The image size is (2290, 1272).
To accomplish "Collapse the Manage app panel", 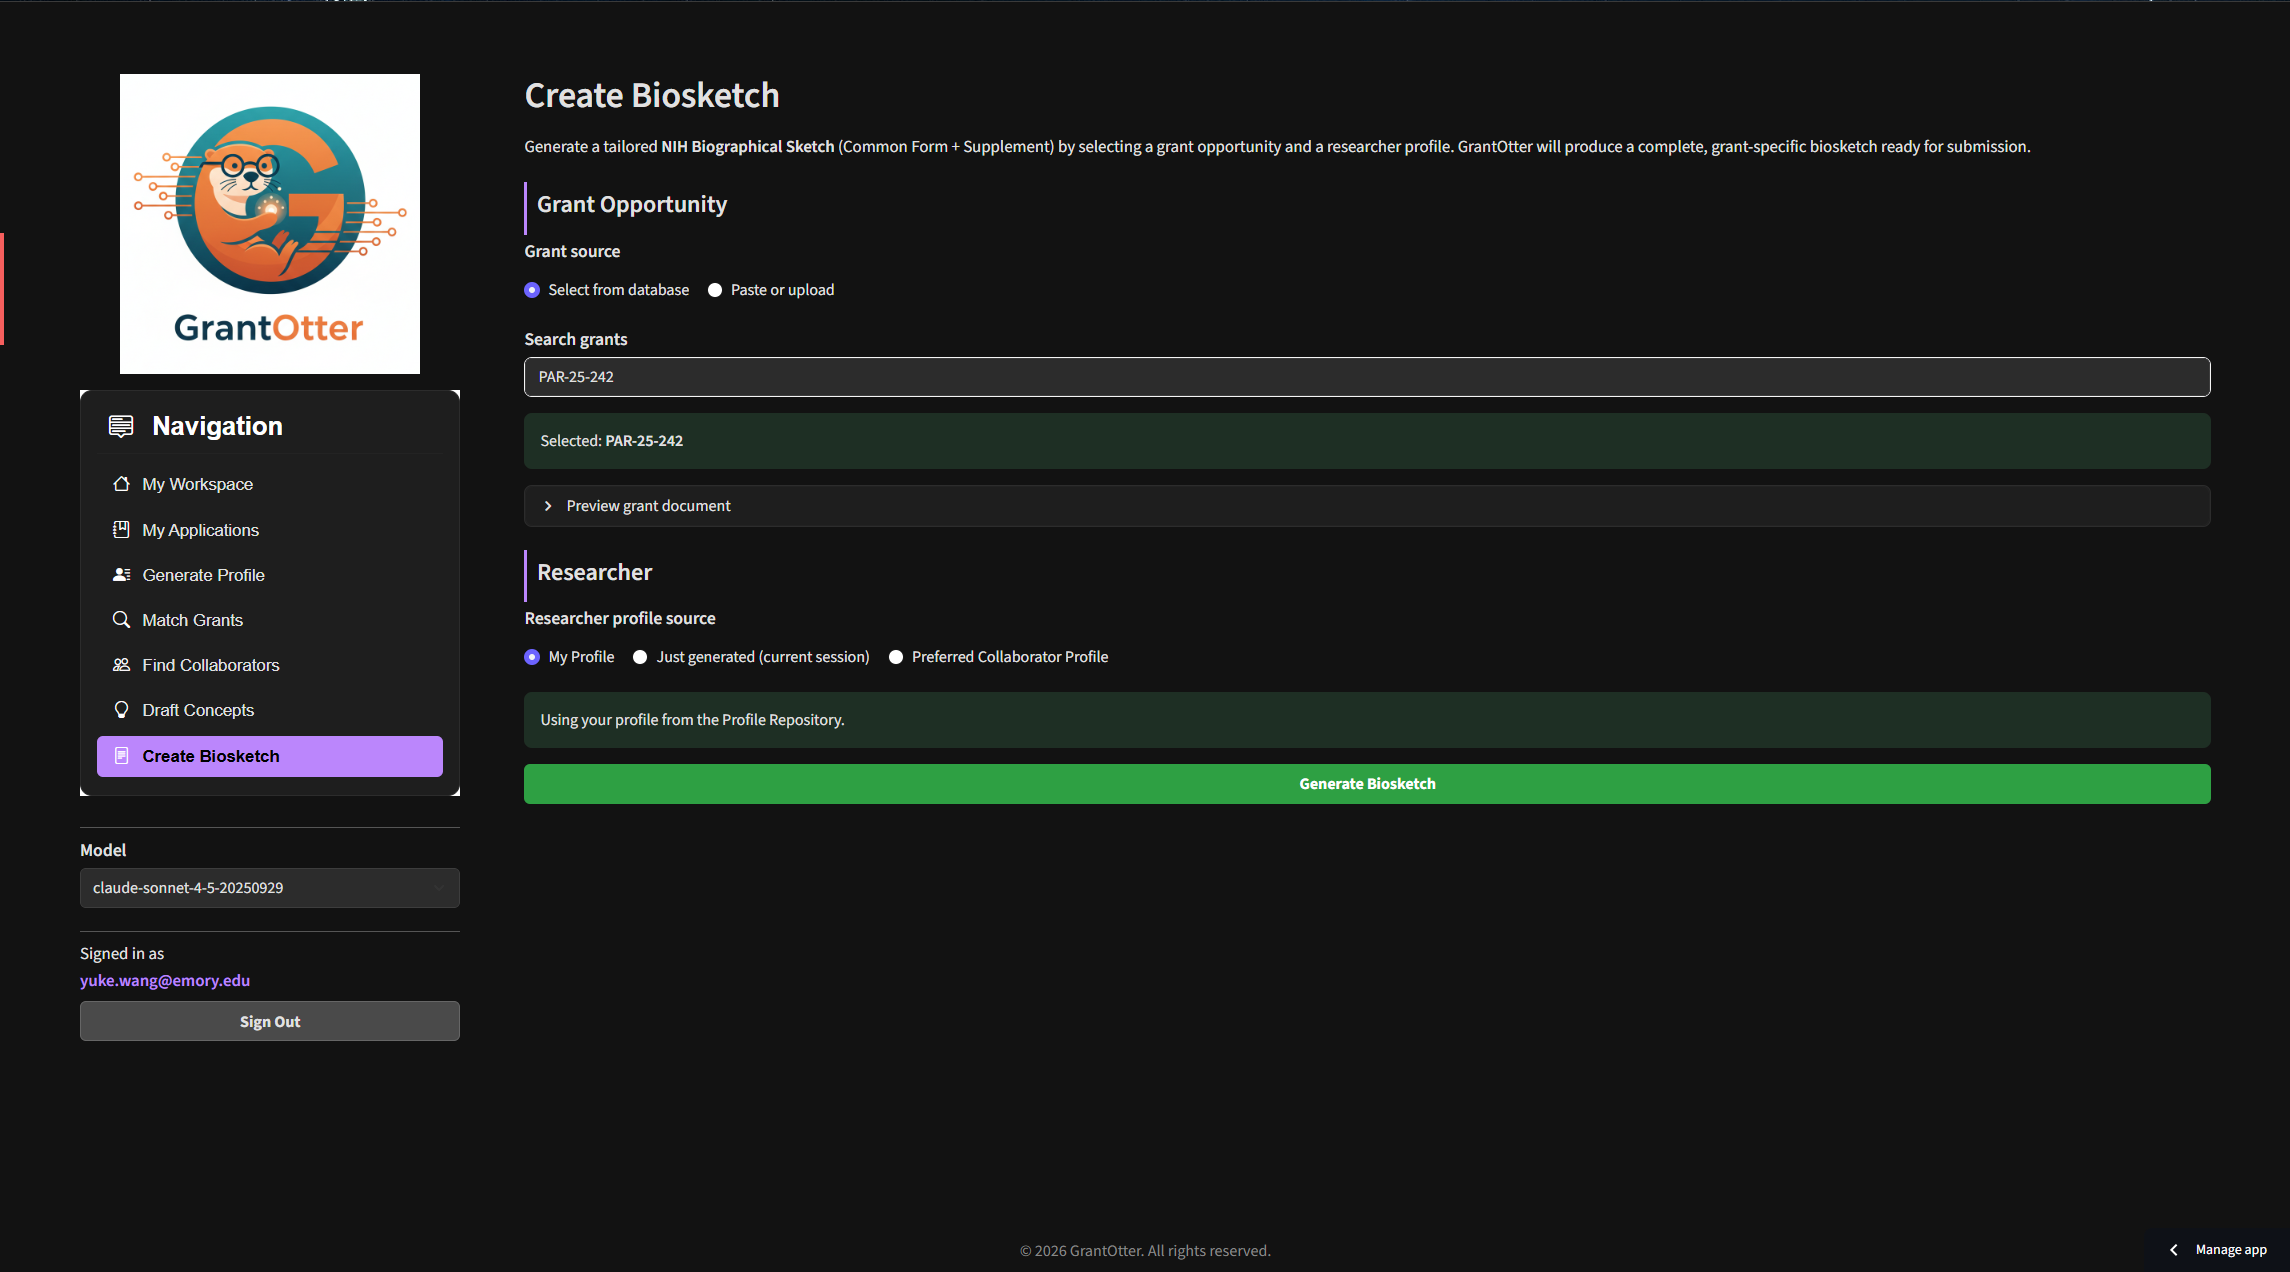I will click(x=2172, y=1249).
